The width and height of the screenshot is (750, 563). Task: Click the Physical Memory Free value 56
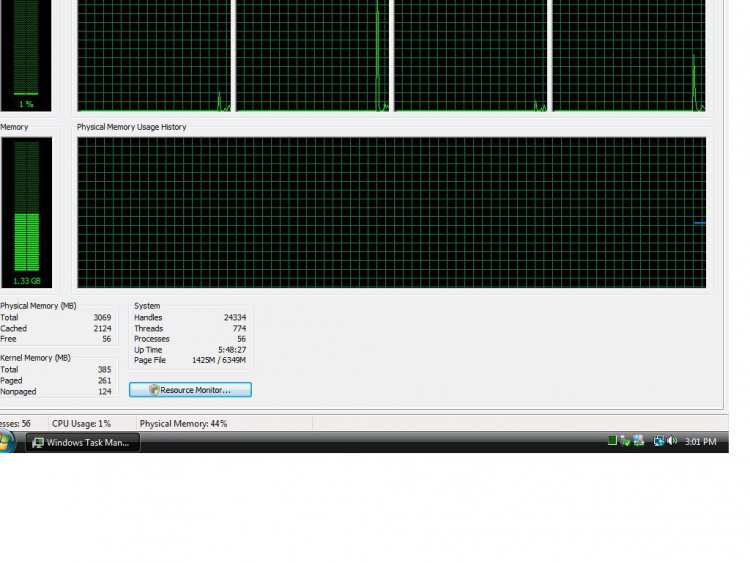tap(107, 339)
